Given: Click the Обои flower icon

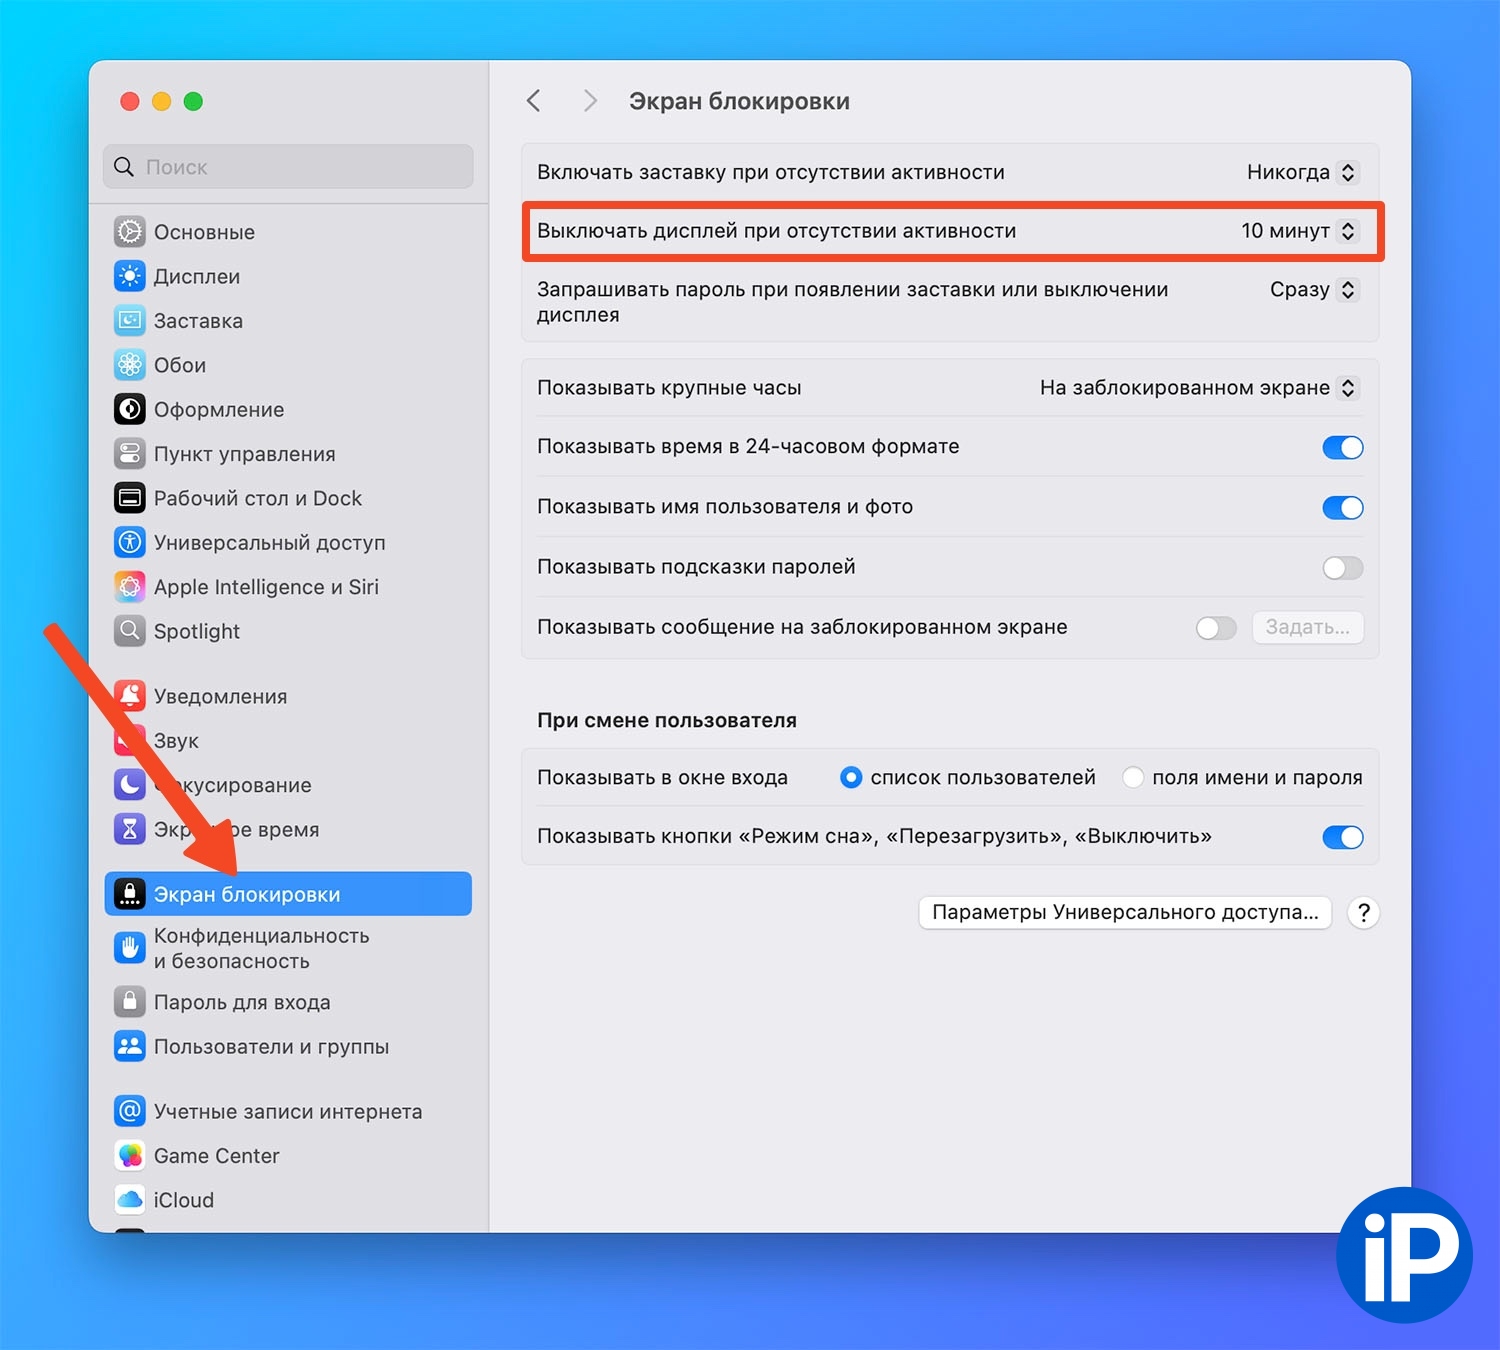Looking at the screenshot, I should (130, 365).
